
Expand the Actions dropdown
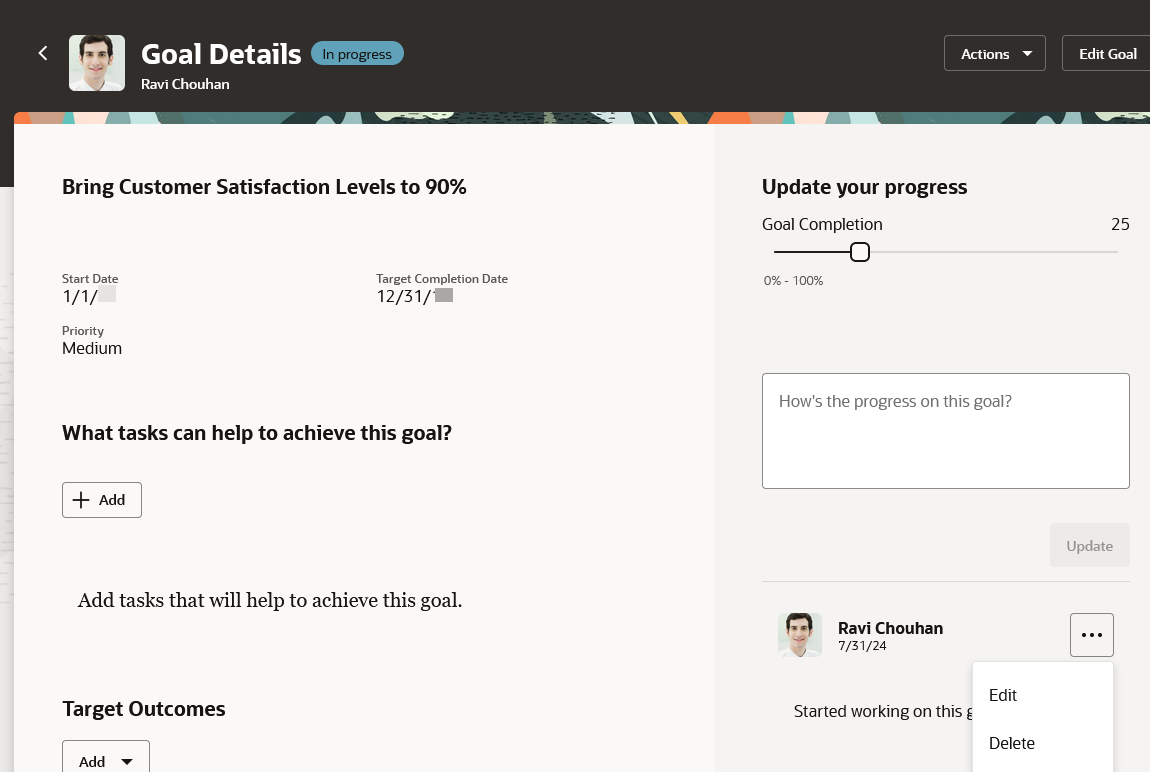pos(995,54)
